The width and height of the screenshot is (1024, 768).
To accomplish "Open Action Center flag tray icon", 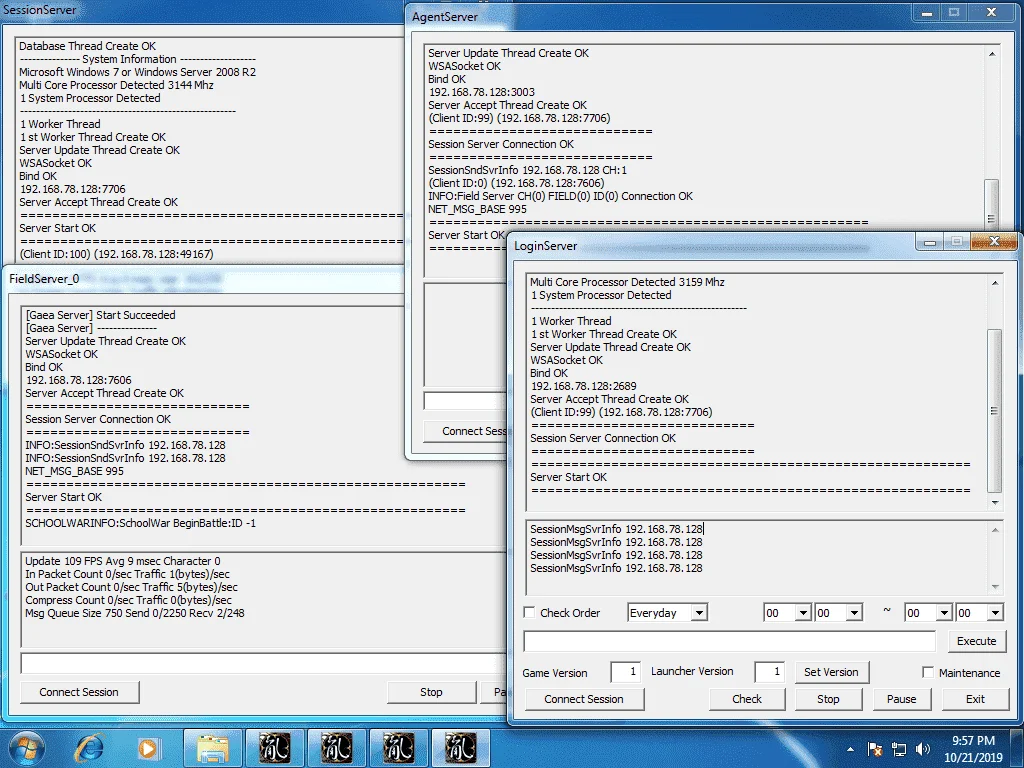I will point(875,749).
